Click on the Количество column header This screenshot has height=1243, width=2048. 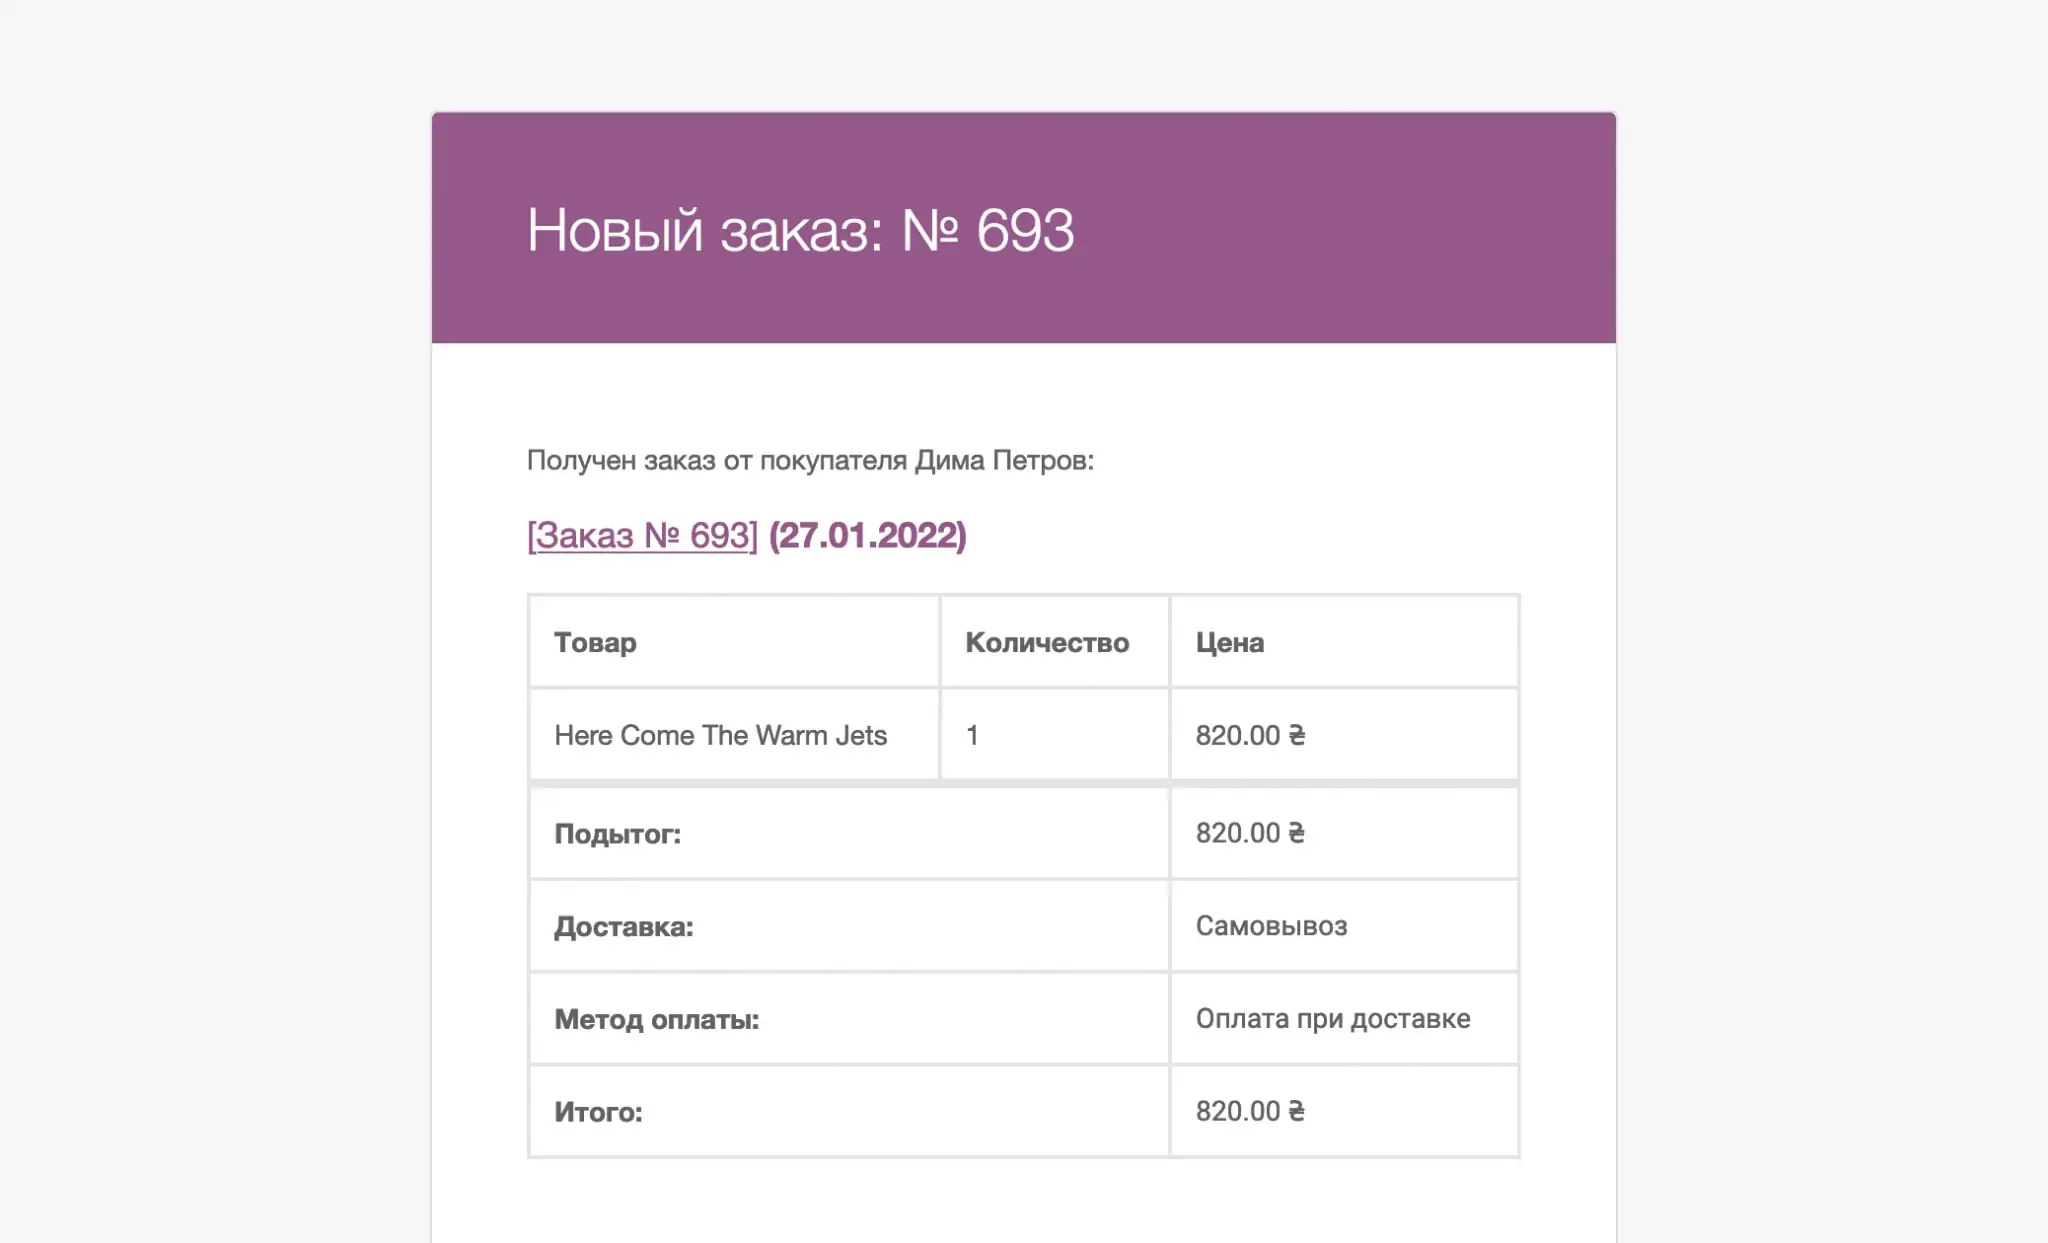1047,641
